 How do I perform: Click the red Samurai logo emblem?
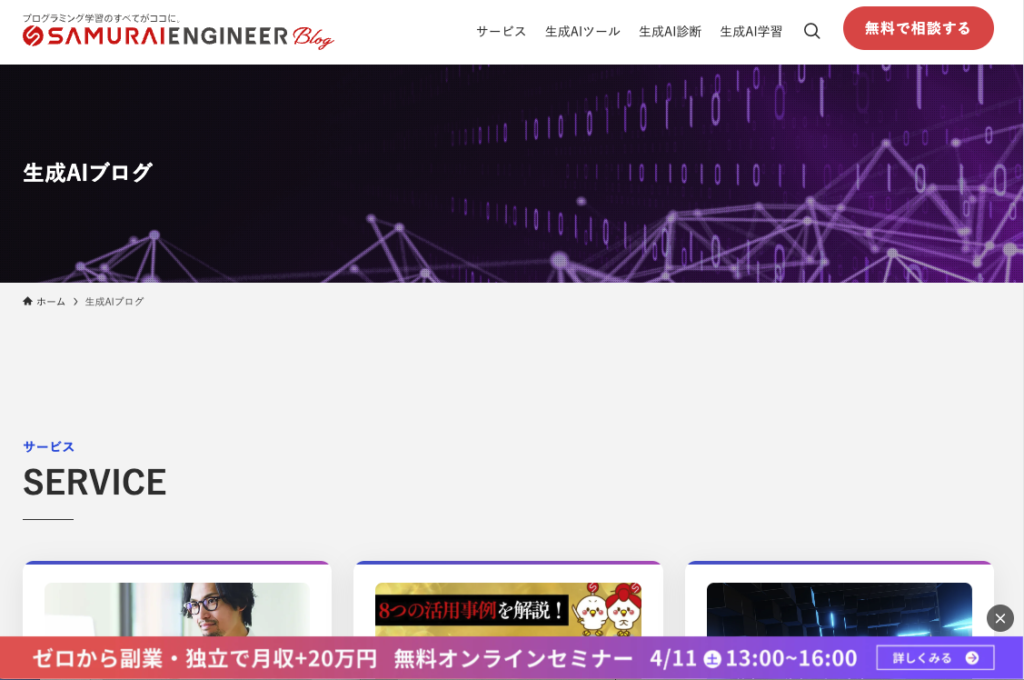[31, 37]
